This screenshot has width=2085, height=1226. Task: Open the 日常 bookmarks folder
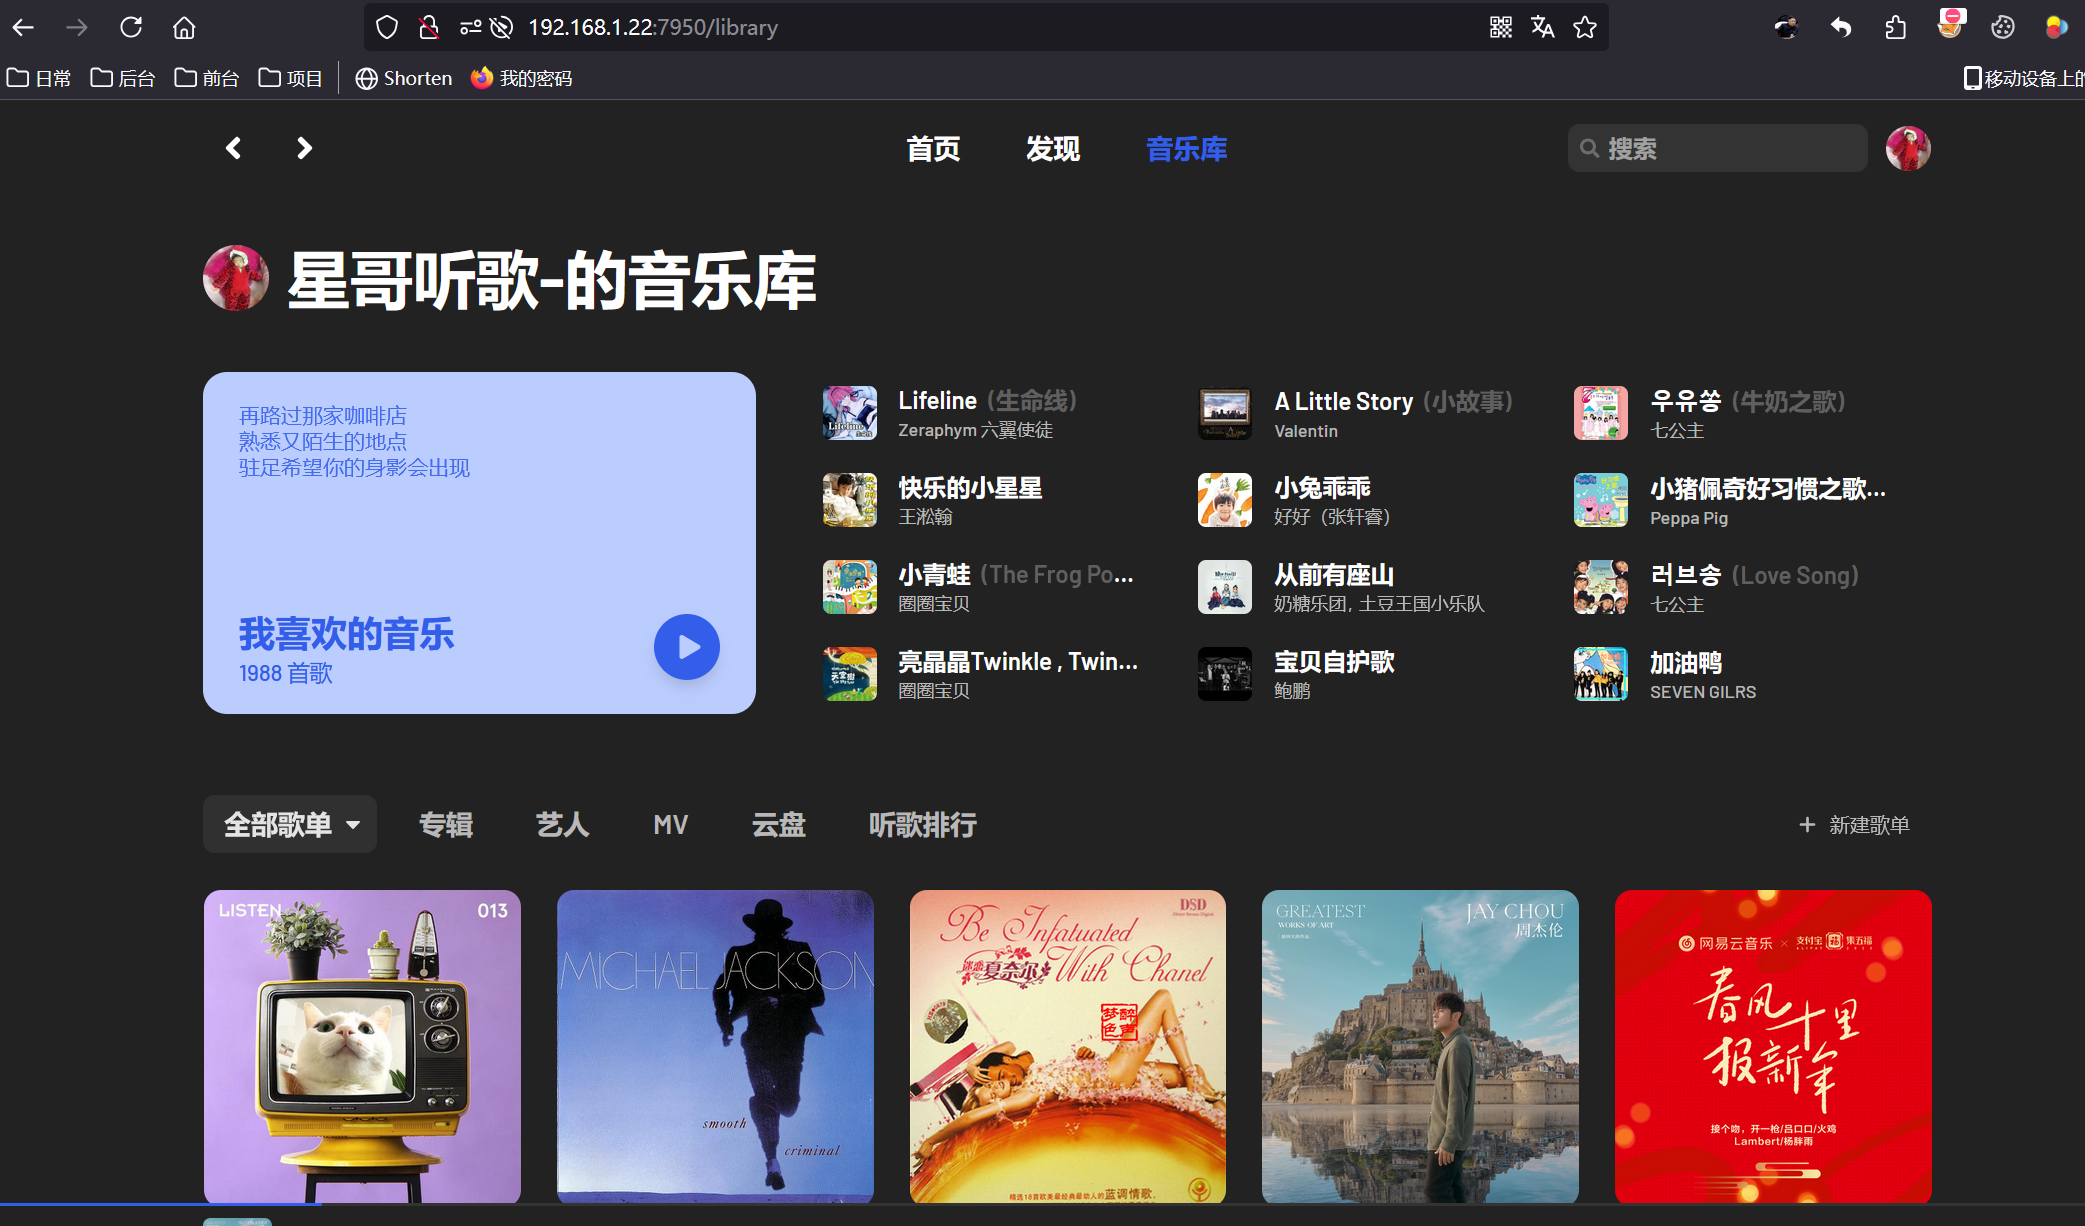[x=40, y=78]
